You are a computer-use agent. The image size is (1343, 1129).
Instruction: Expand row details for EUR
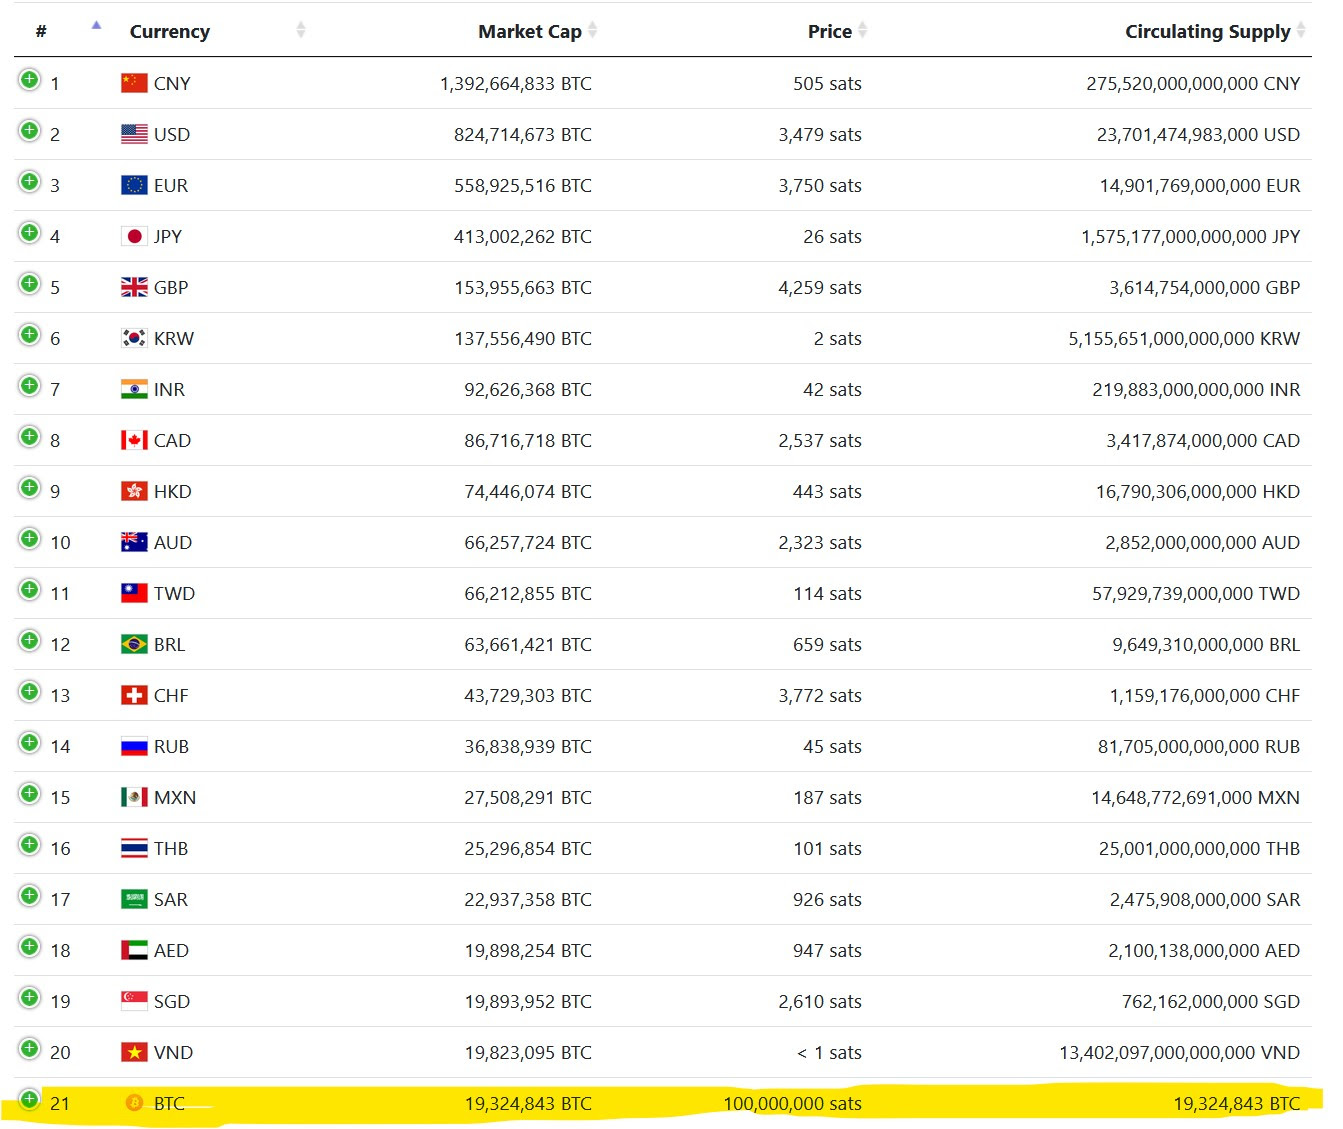coord(30,182)
